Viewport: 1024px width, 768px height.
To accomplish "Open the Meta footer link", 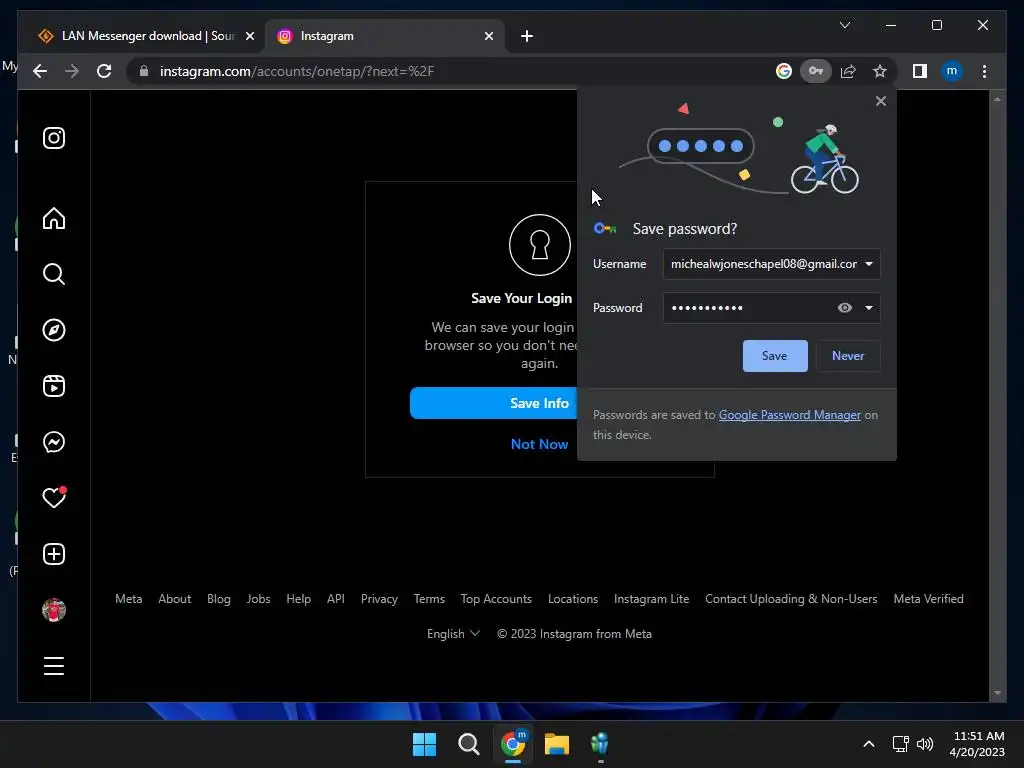I will [129, 599].
